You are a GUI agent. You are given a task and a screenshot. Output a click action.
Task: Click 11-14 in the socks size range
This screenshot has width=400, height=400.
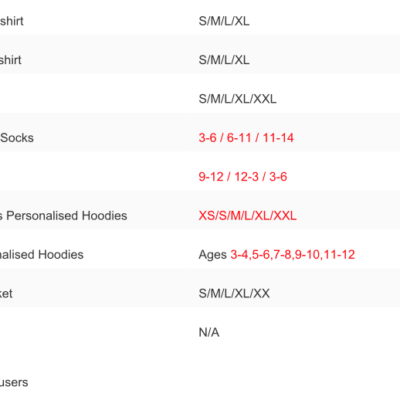point(278,138)
